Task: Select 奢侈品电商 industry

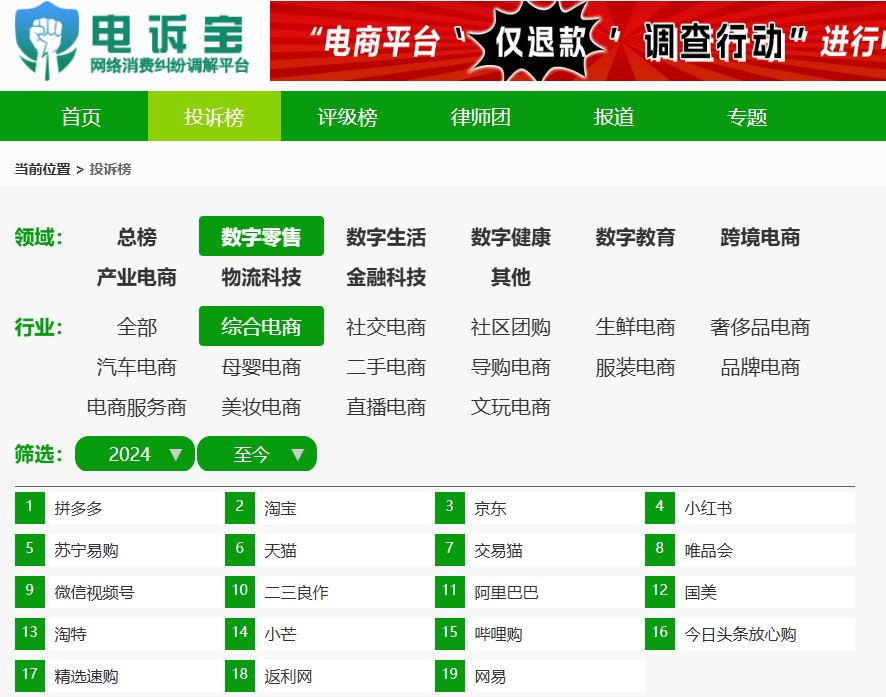Action: tap(760, 326)
